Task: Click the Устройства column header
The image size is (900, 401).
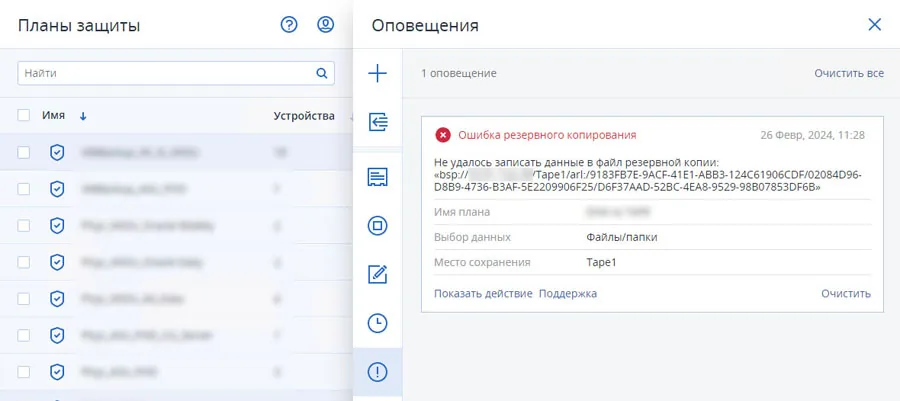Action: click(x=303, y=116)
